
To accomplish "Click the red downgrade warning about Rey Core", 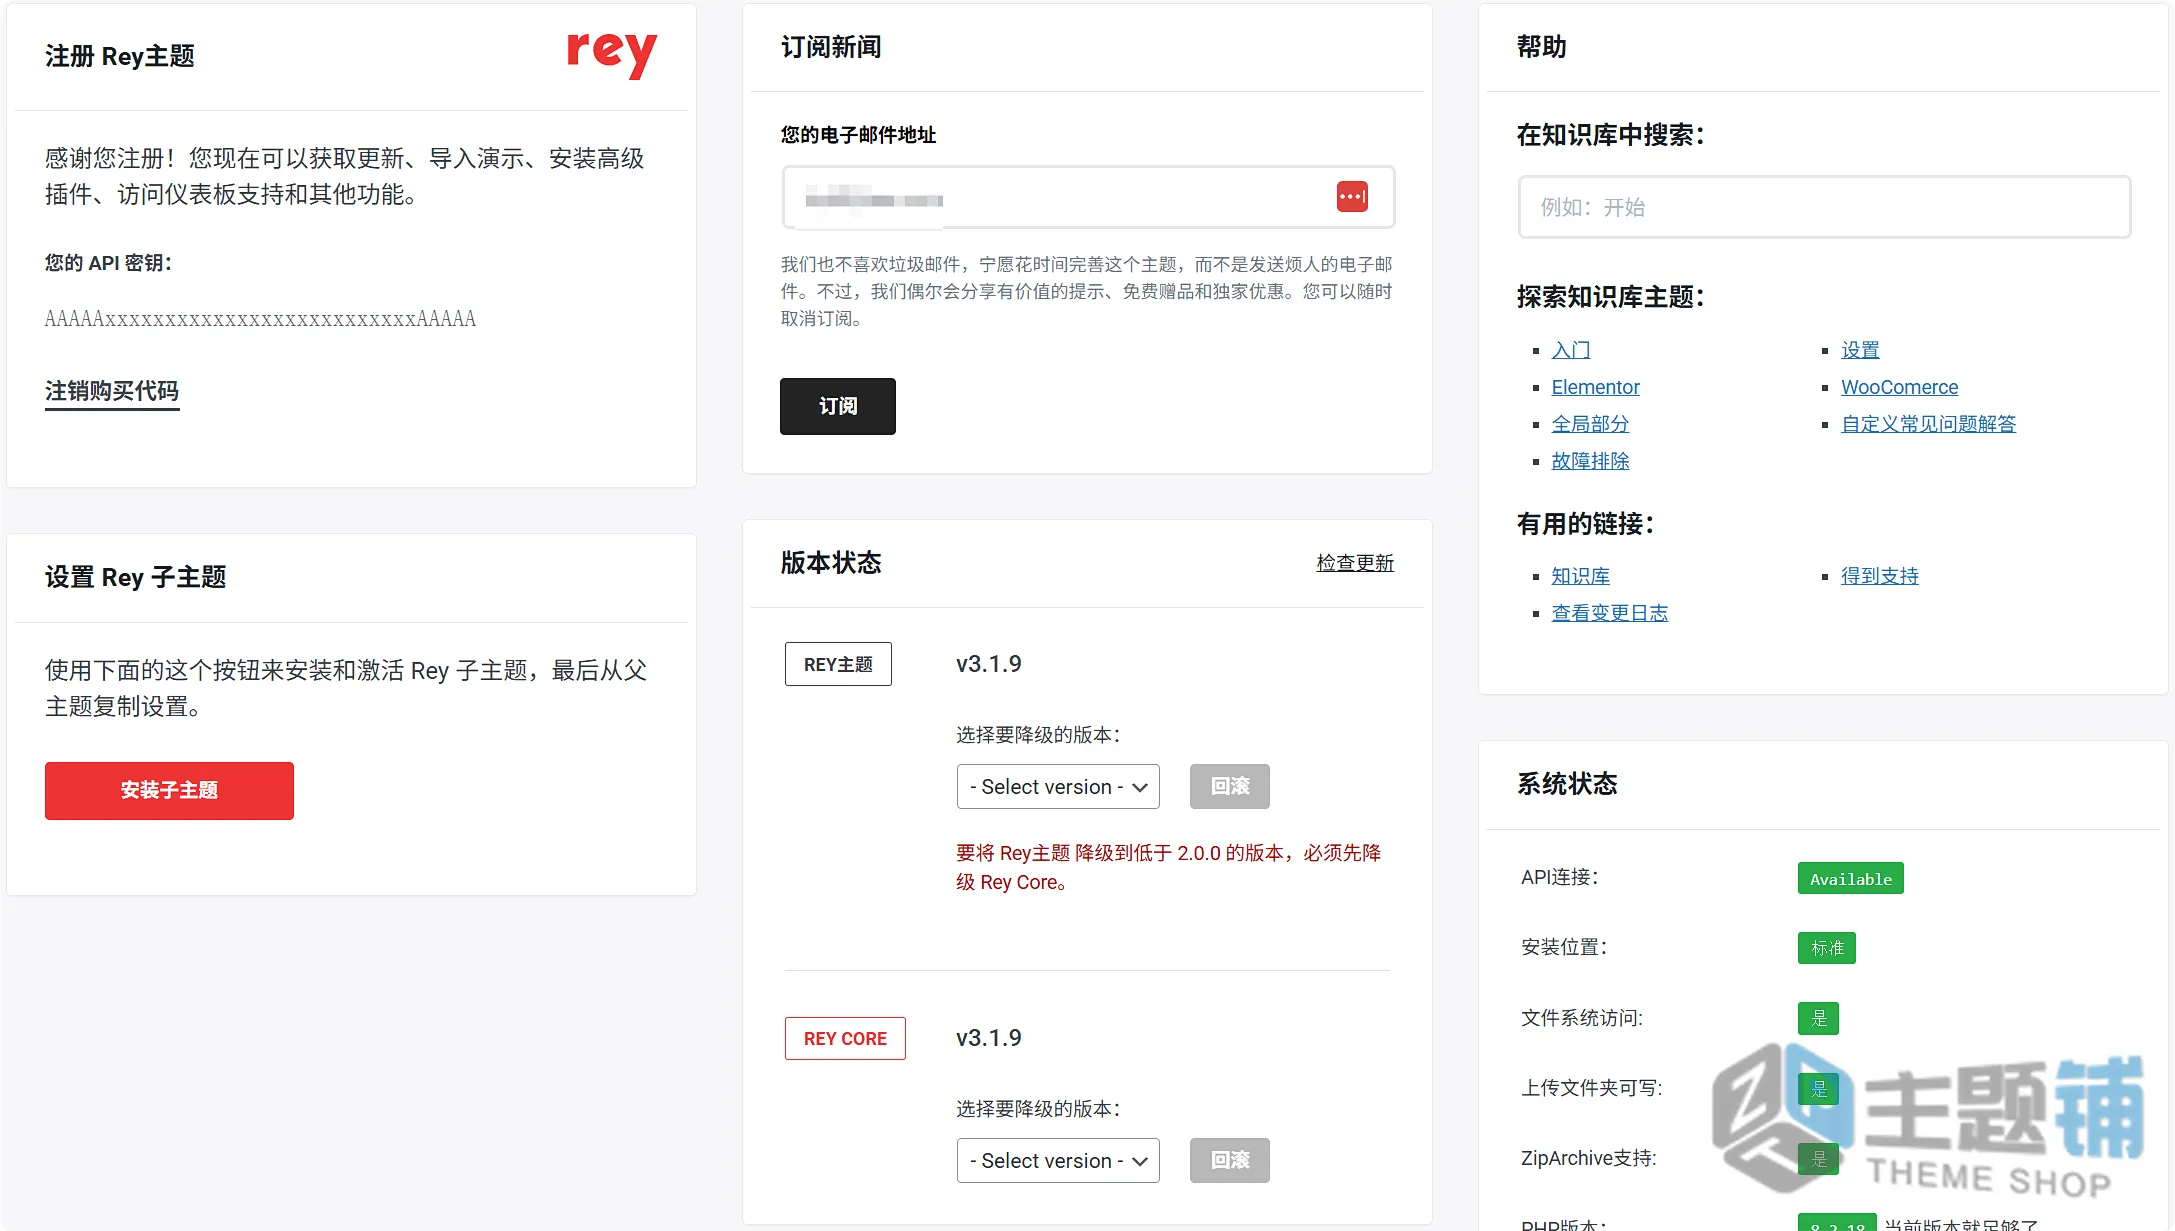I will click(1168, 867).
